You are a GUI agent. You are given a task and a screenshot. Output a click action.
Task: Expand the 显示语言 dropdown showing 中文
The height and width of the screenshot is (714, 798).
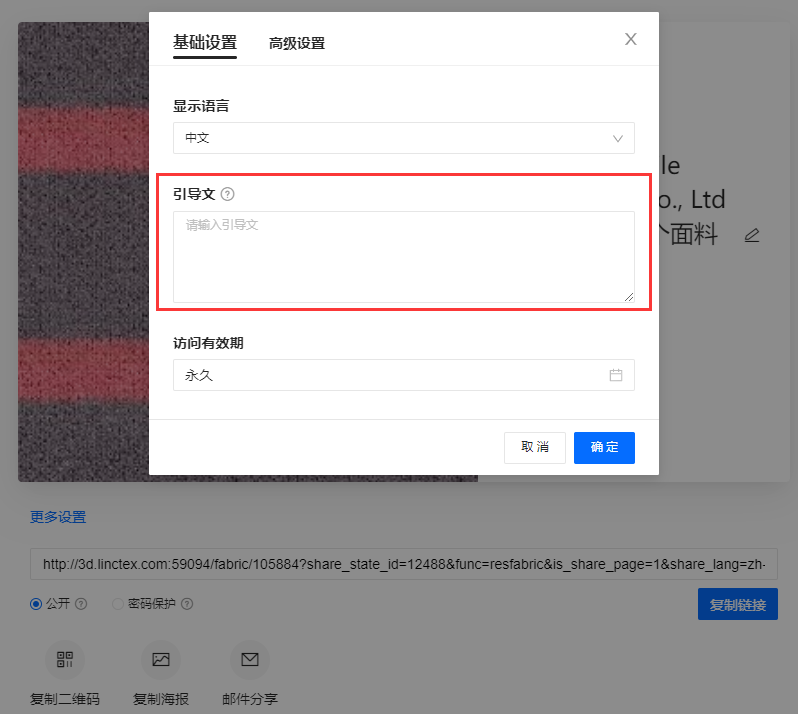pos(403,138)
